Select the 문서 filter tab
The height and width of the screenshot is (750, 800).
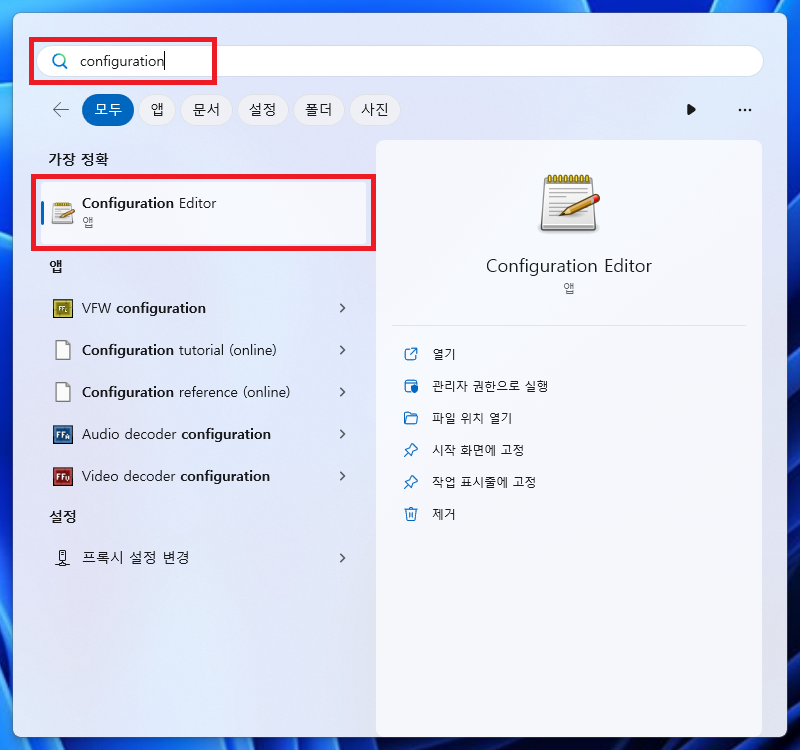click(206, 110)
